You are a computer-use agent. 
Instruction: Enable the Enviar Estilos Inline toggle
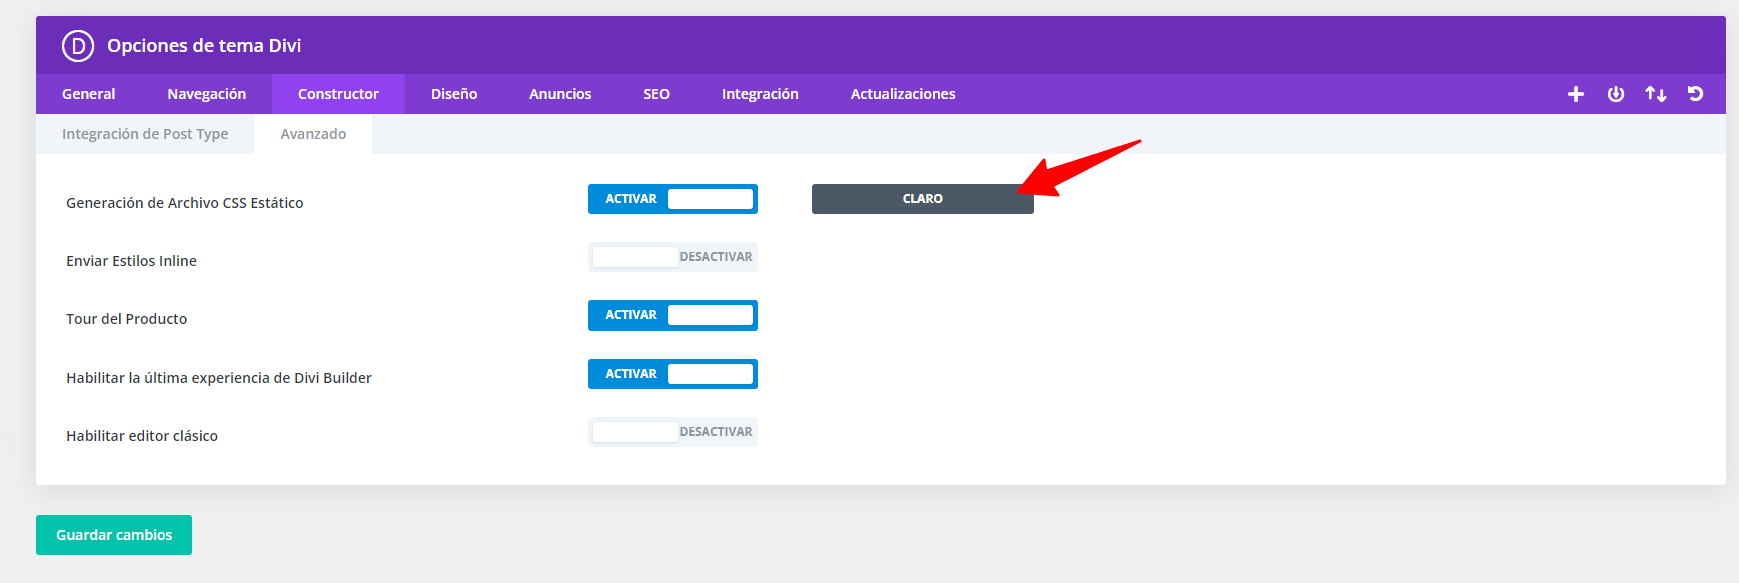coord(673,257)
